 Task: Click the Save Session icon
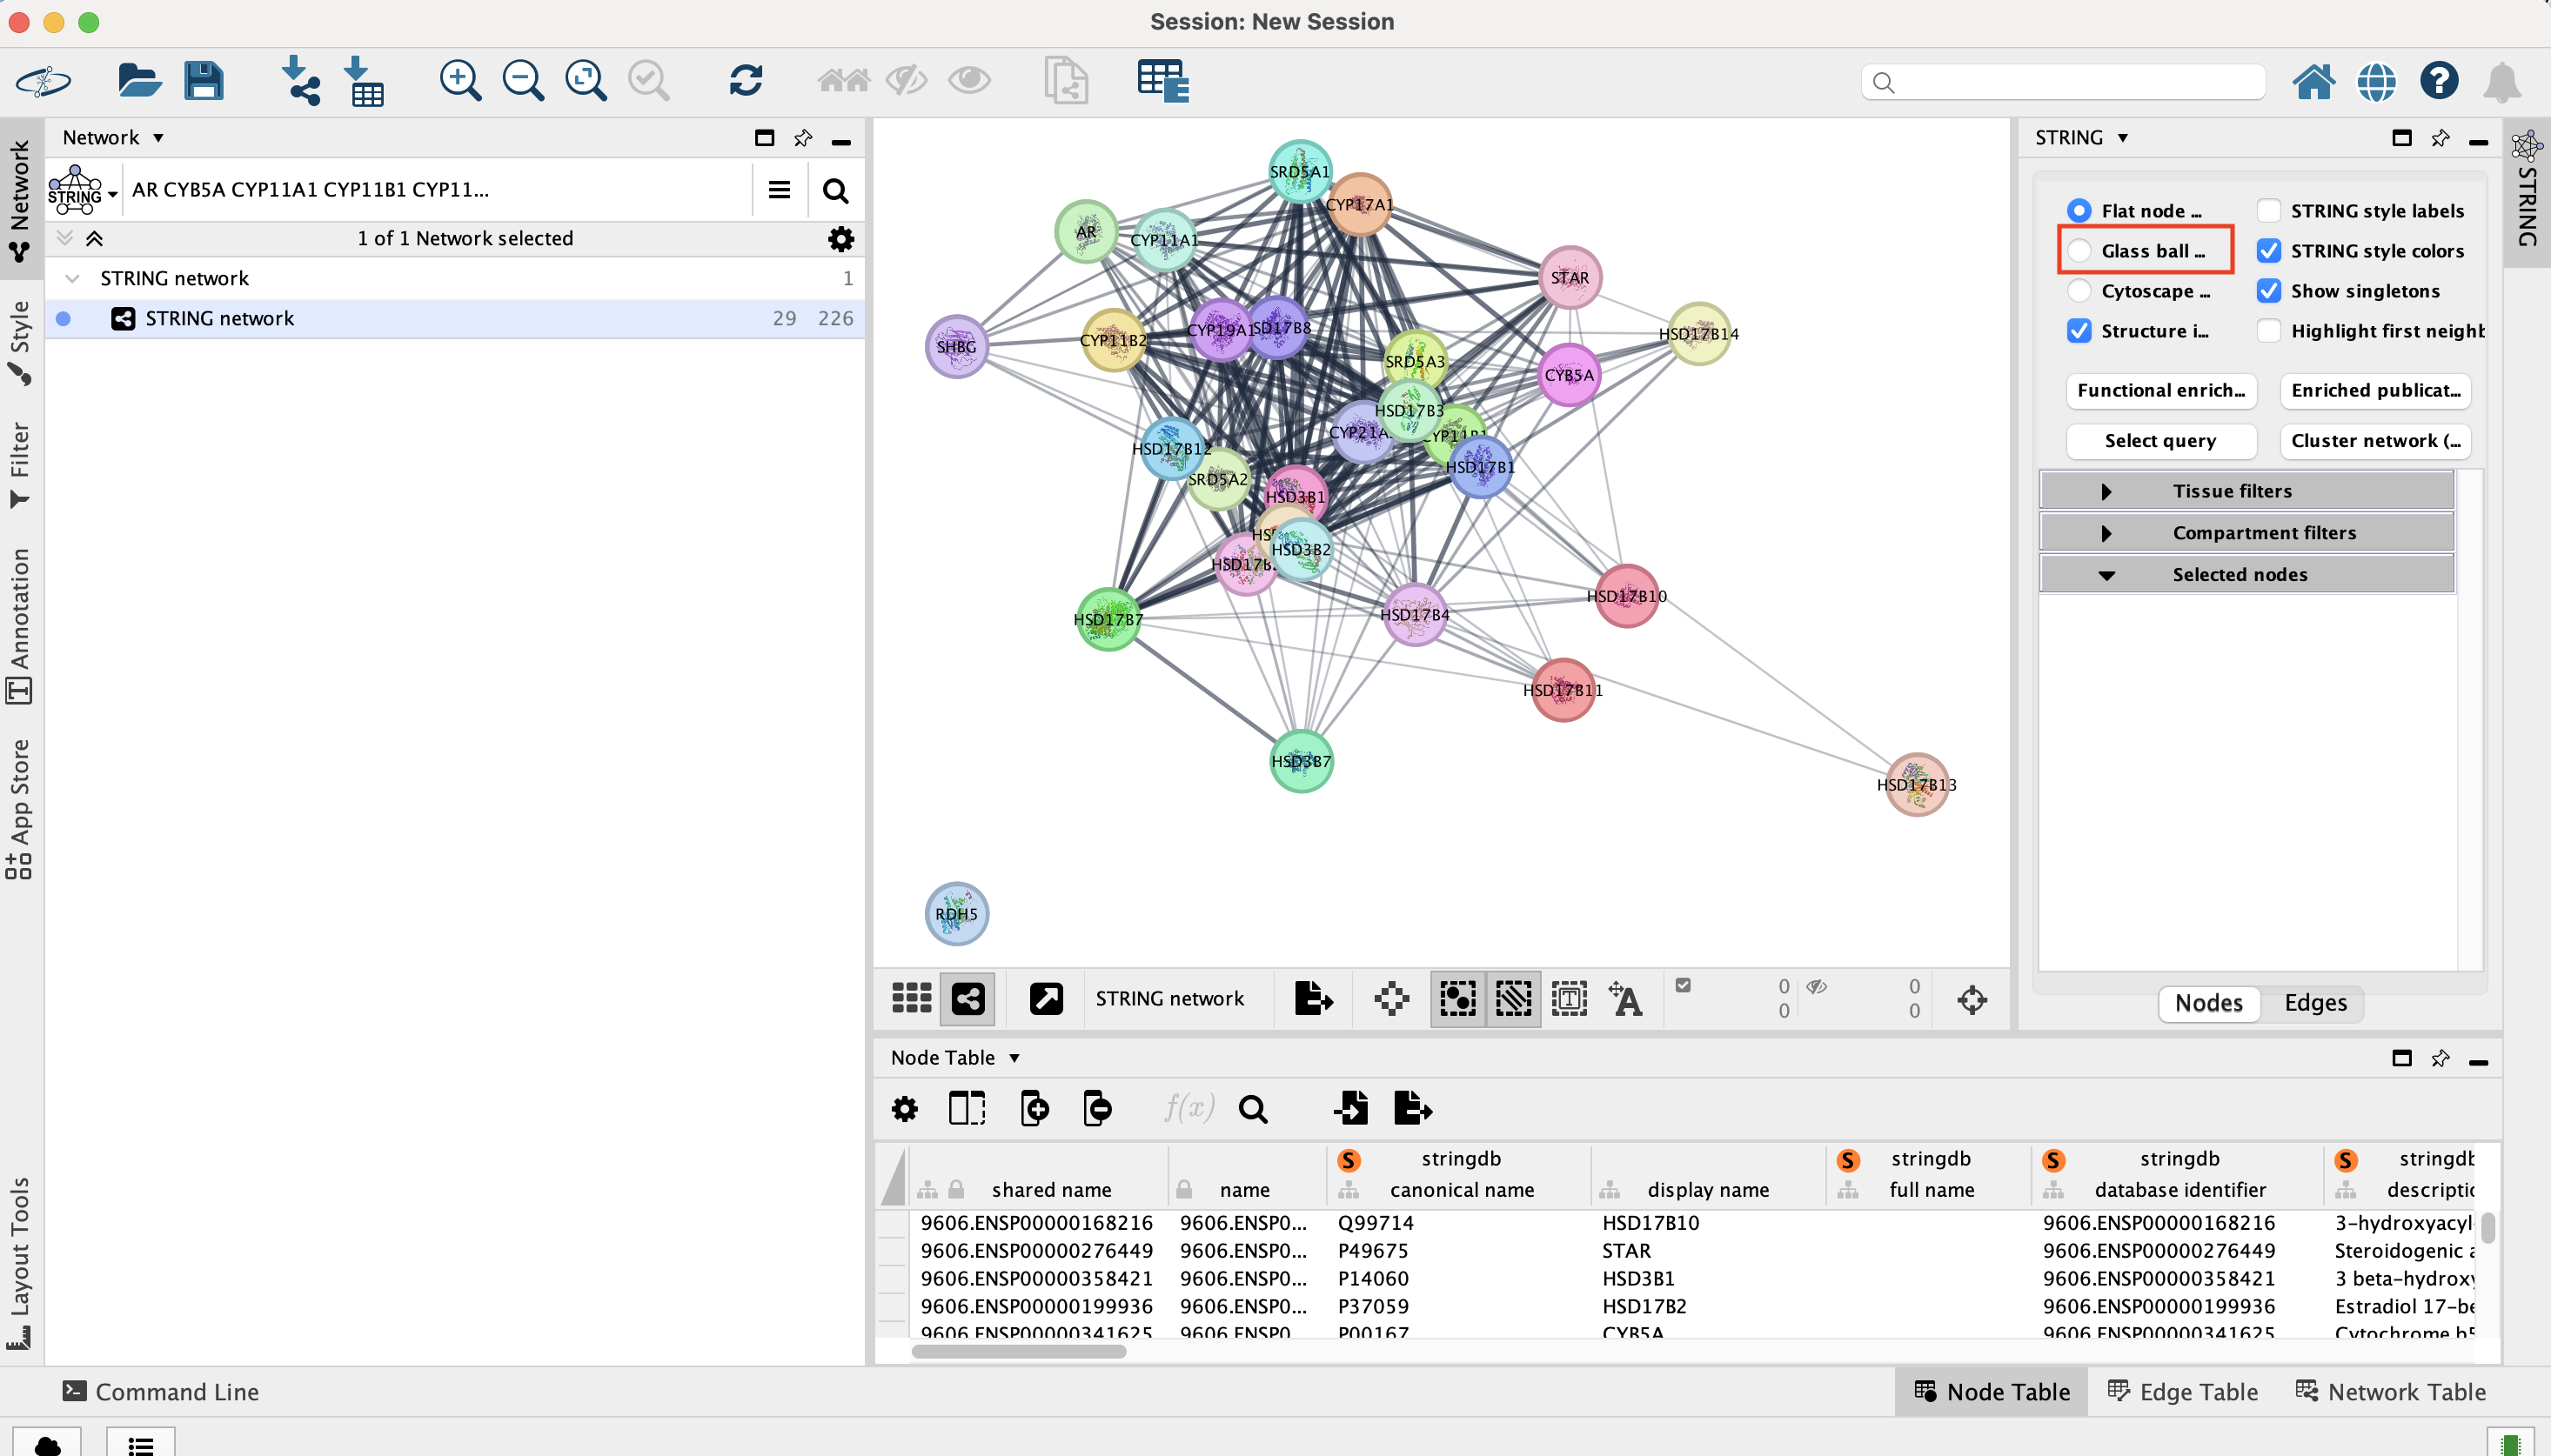[203, 80]
